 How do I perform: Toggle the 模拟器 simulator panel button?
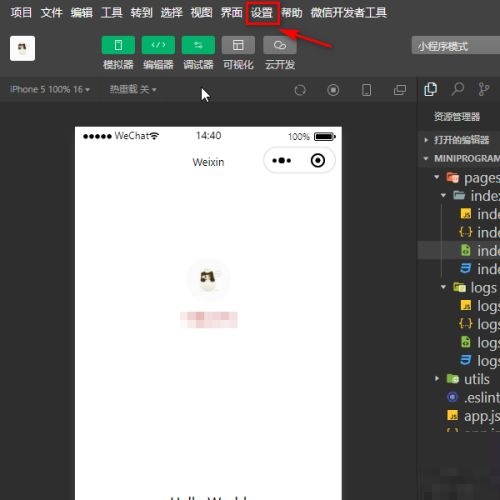point(118,45)
